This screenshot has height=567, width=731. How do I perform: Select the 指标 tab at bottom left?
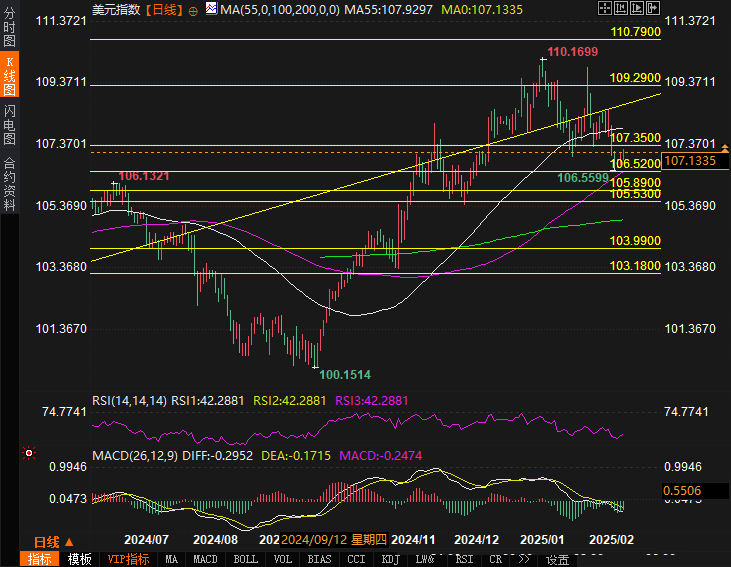coord(40,559)
